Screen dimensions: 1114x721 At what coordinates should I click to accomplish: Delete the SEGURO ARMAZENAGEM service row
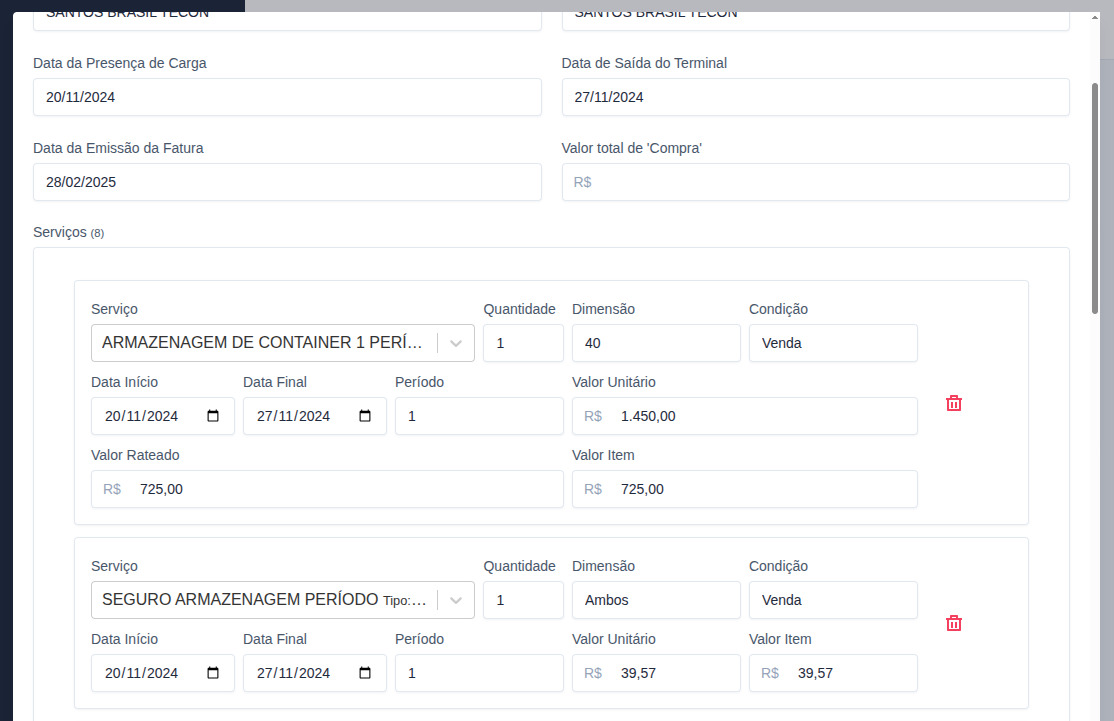953,624
